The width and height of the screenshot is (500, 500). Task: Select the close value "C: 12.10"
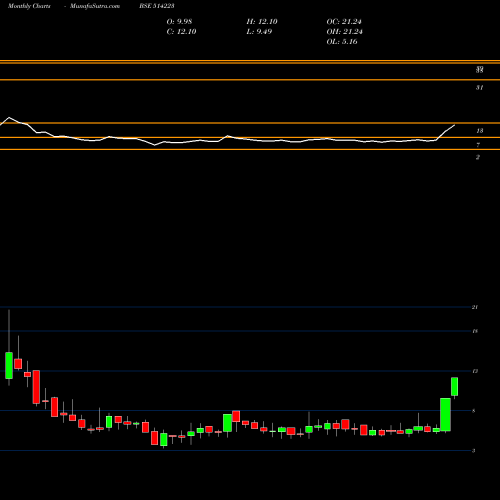(x=181, y=32)
